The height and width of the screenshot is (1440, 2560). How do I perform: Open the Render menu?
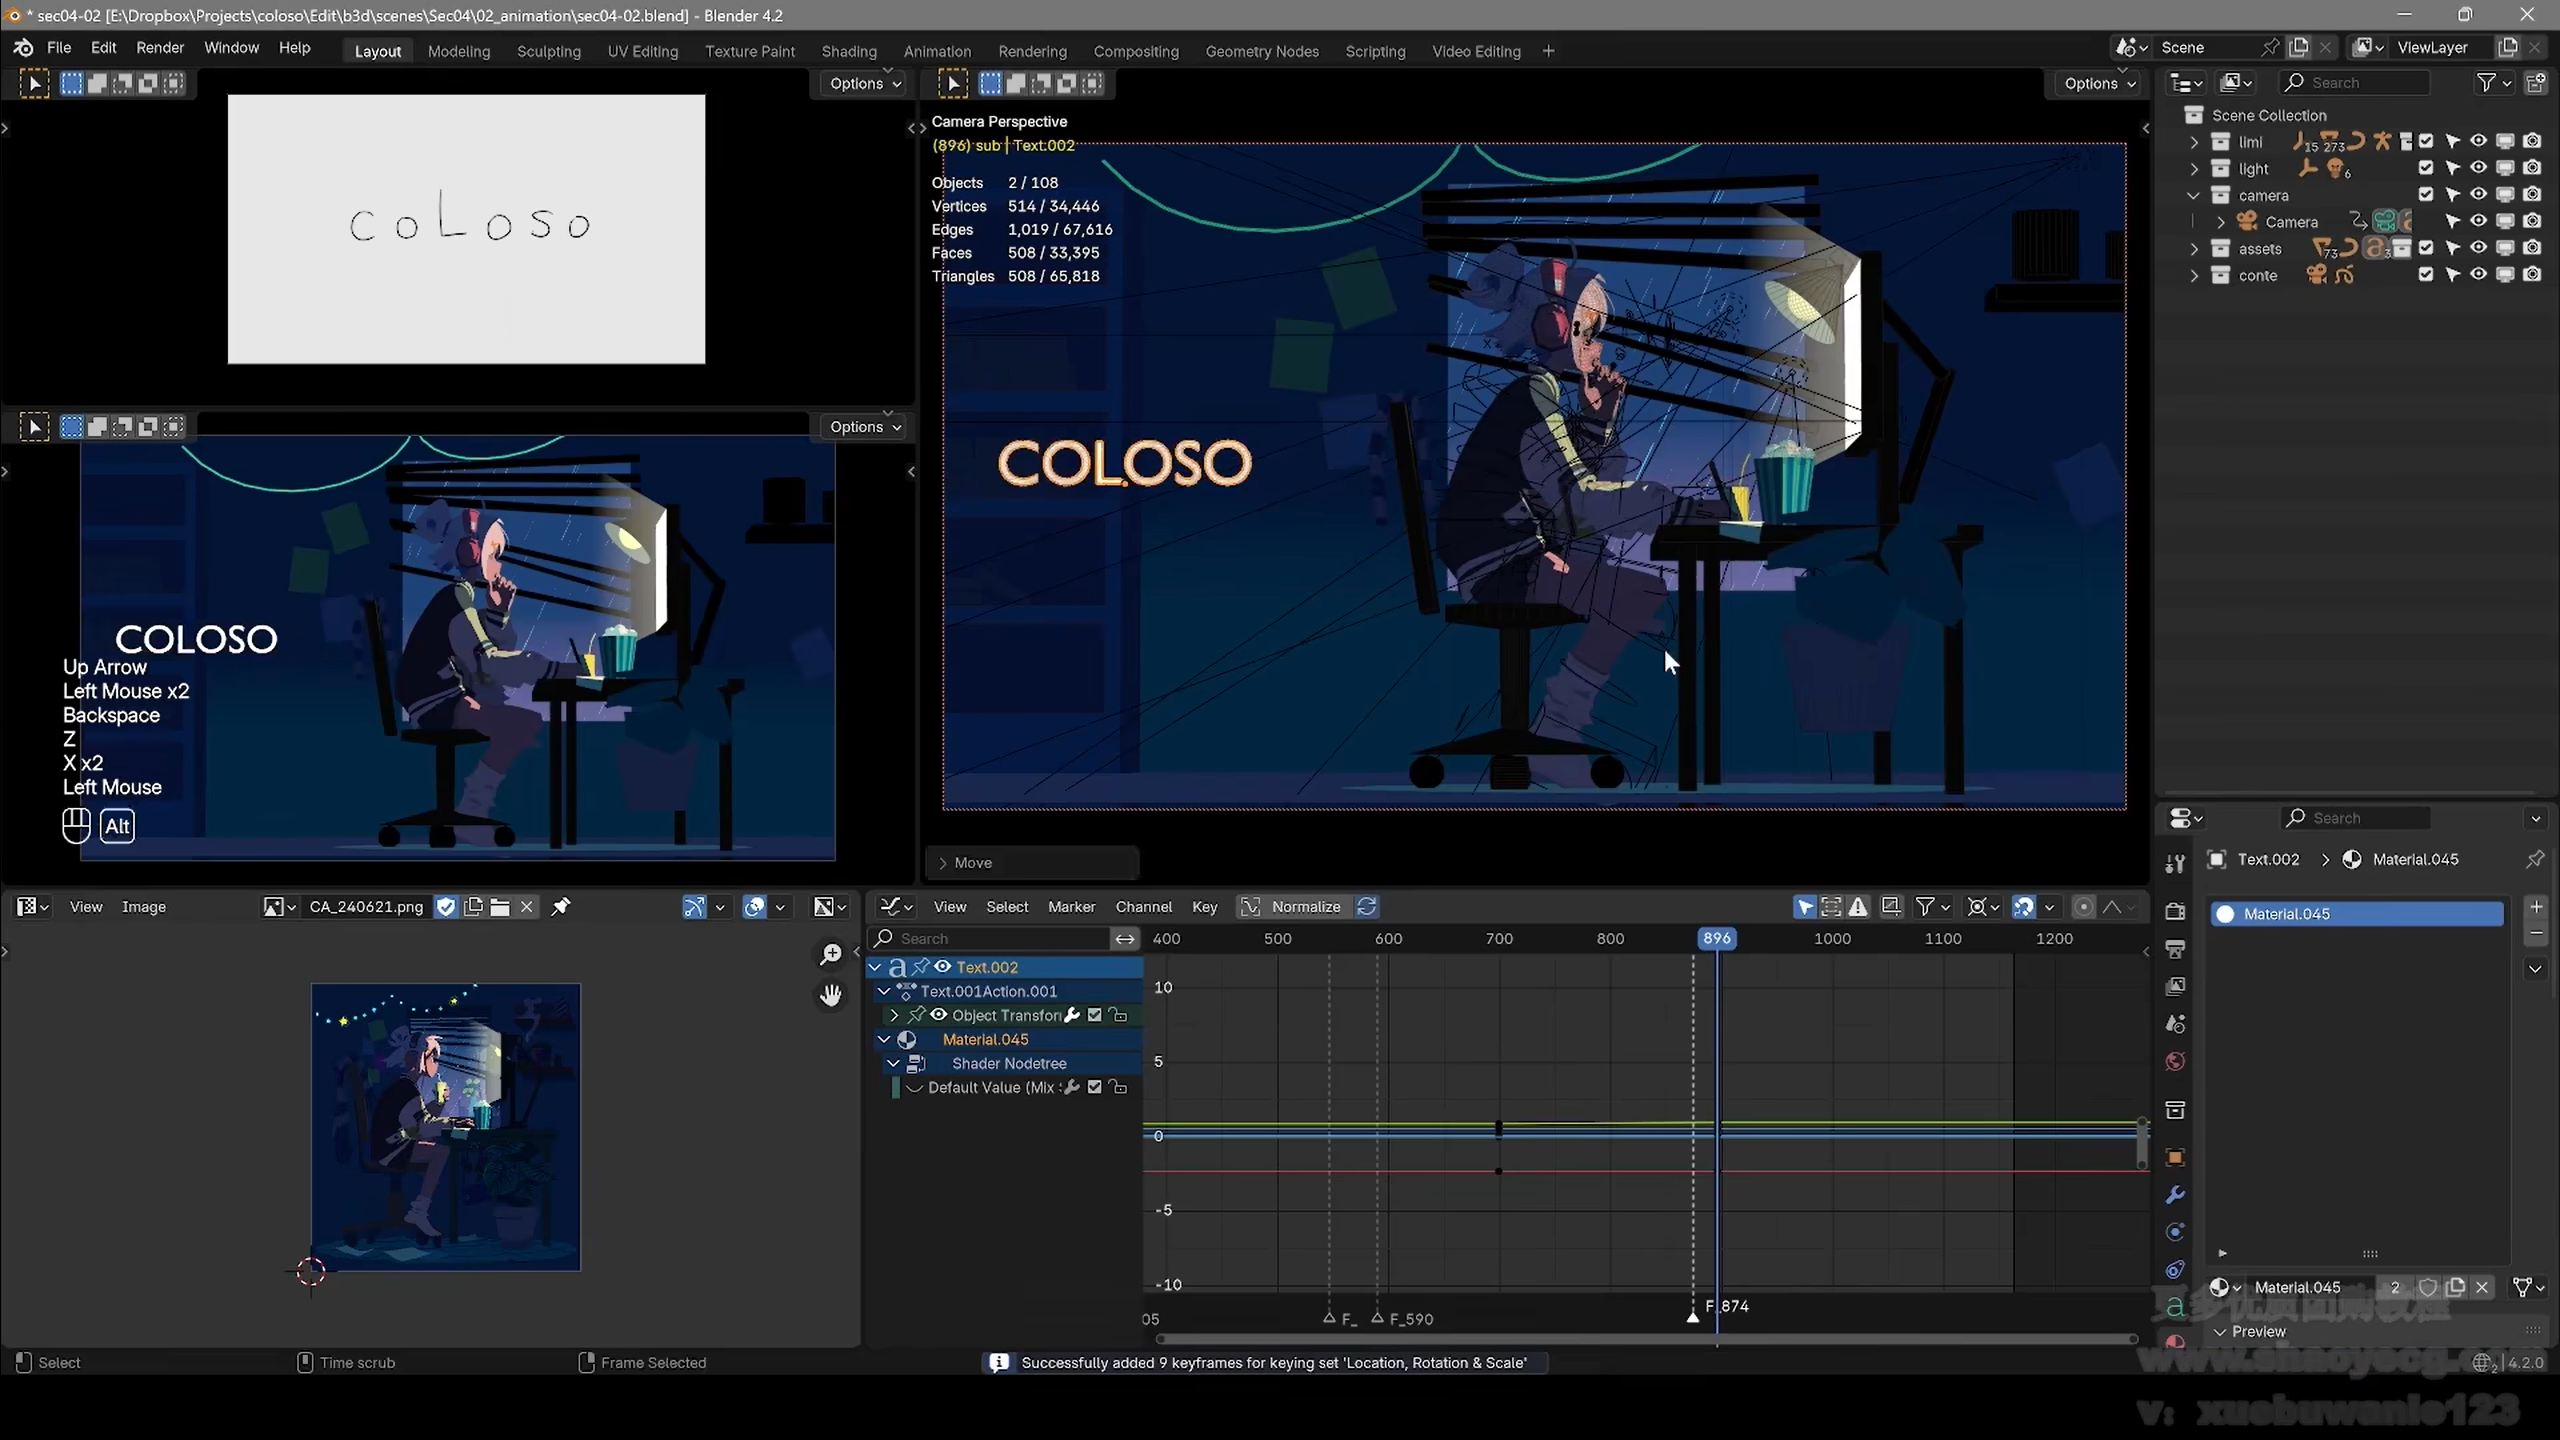[x=160, y=48]
